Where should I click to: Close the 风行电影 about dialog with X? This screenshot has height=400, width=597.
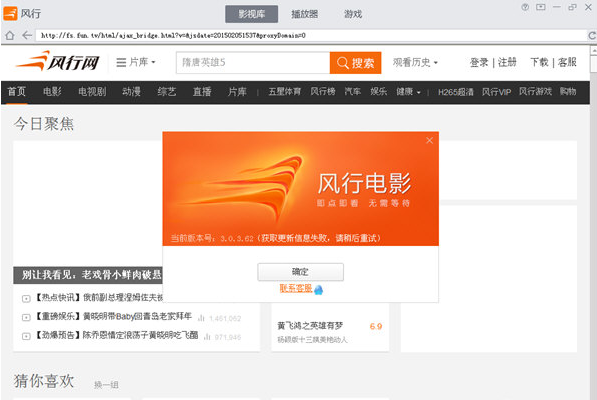click(429, 140)
